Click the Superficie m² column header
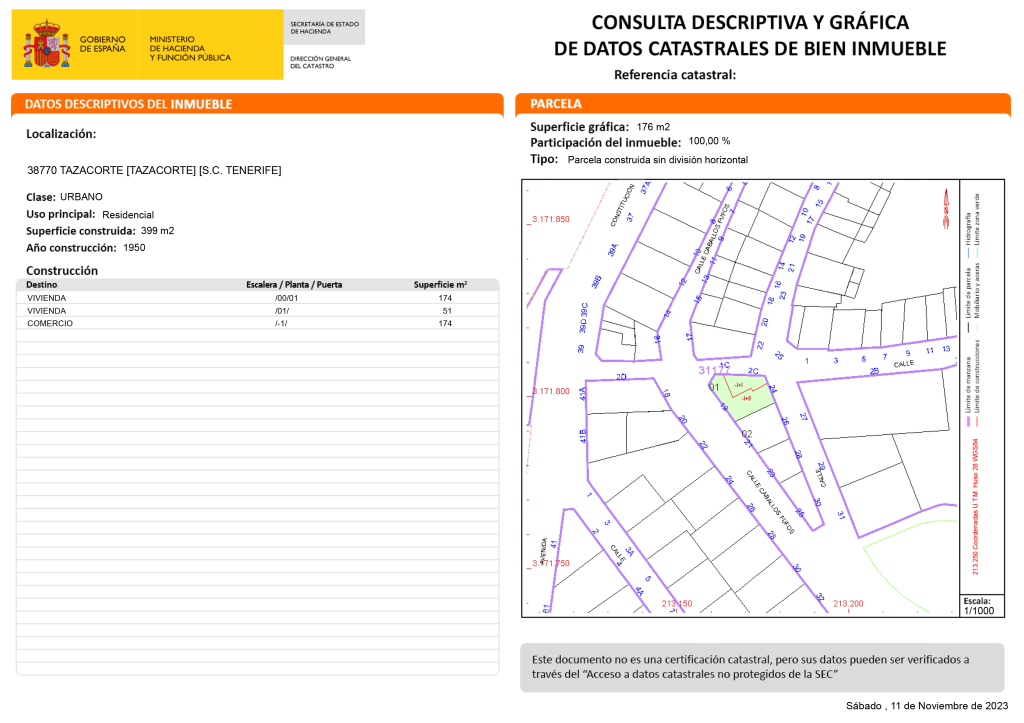This screenshot has width=1024, height=723. 440,285
